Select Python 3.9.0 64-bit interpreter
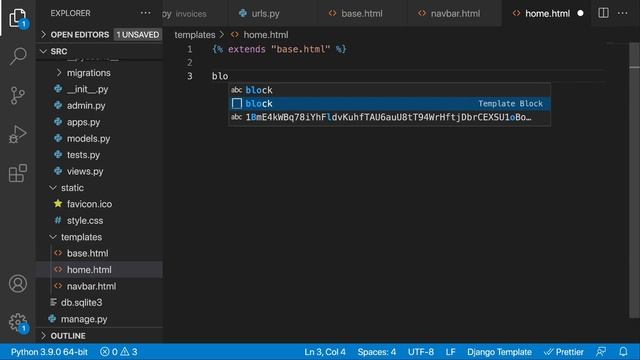 tap(49, 352)
